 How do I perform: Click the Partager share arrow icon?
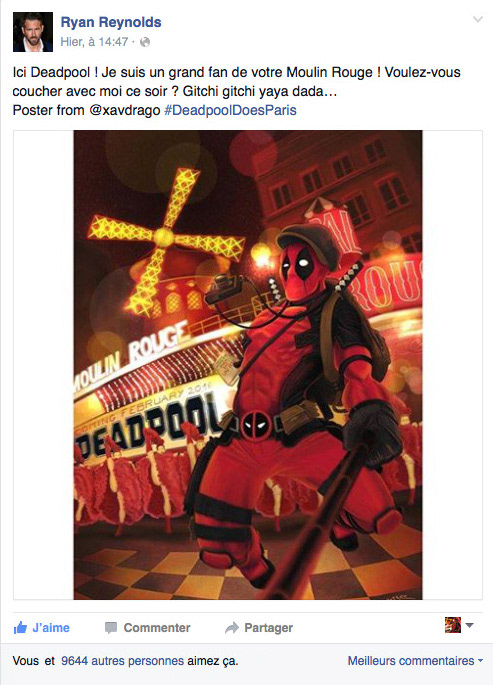[231, 628]
